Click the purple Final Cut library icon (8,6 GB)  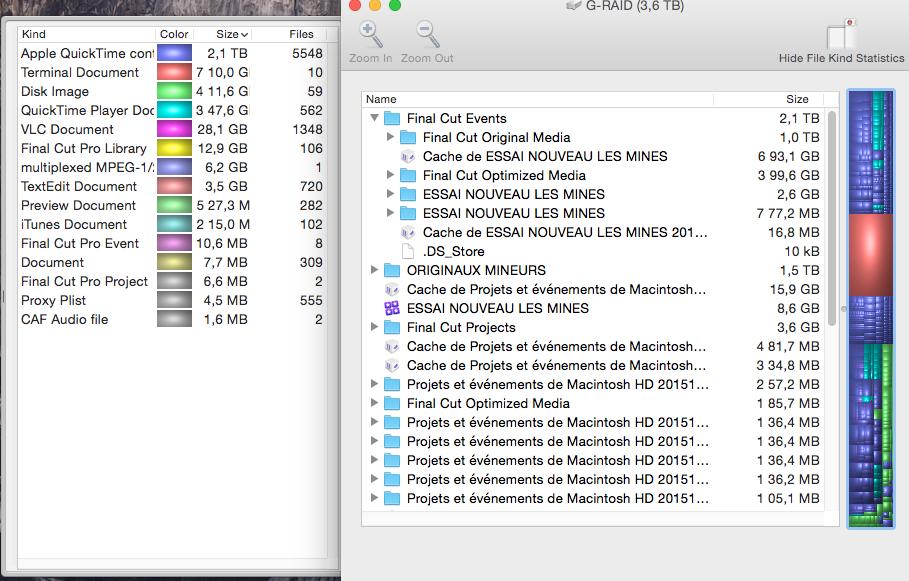[392, 308]
